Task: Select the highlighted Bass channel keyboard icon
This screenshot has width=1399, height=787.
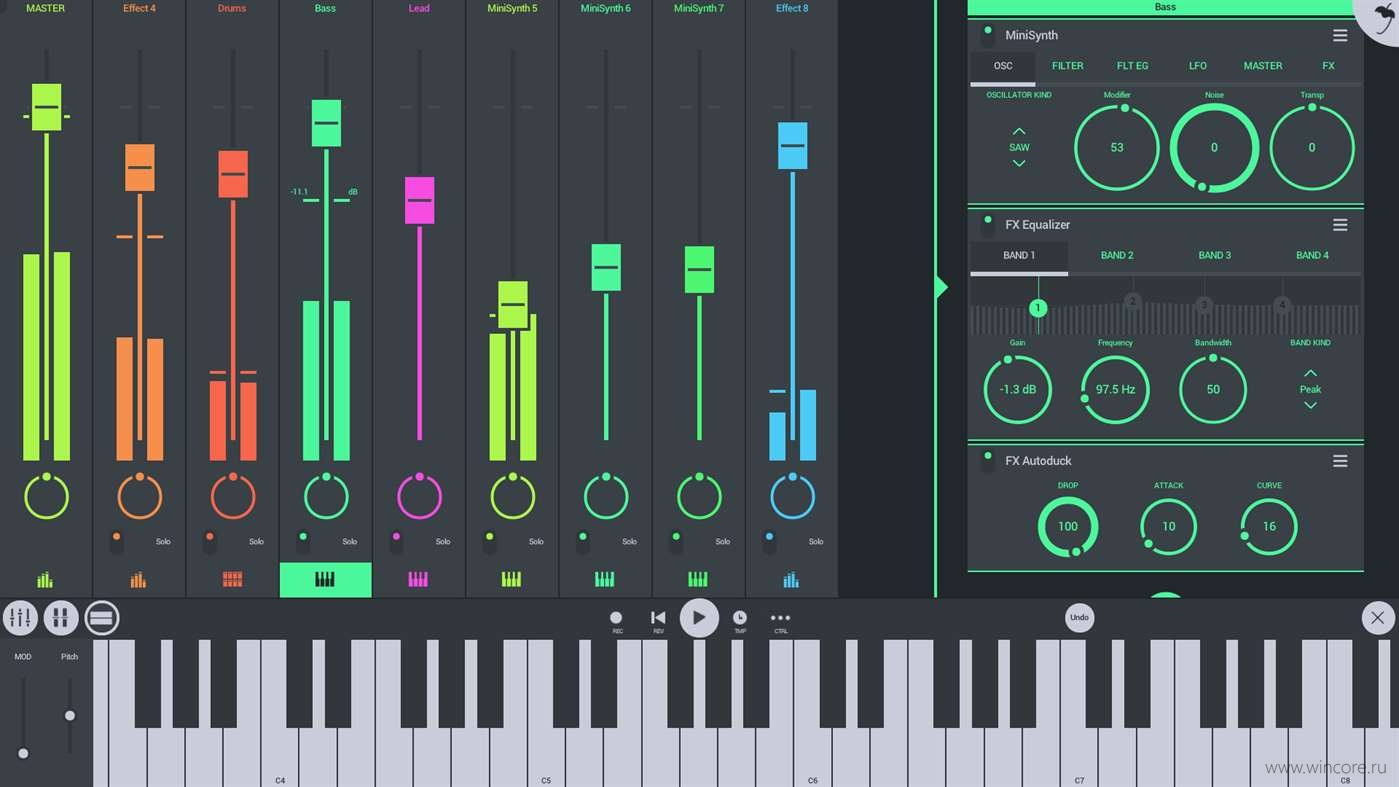Action: click(325, 580)
